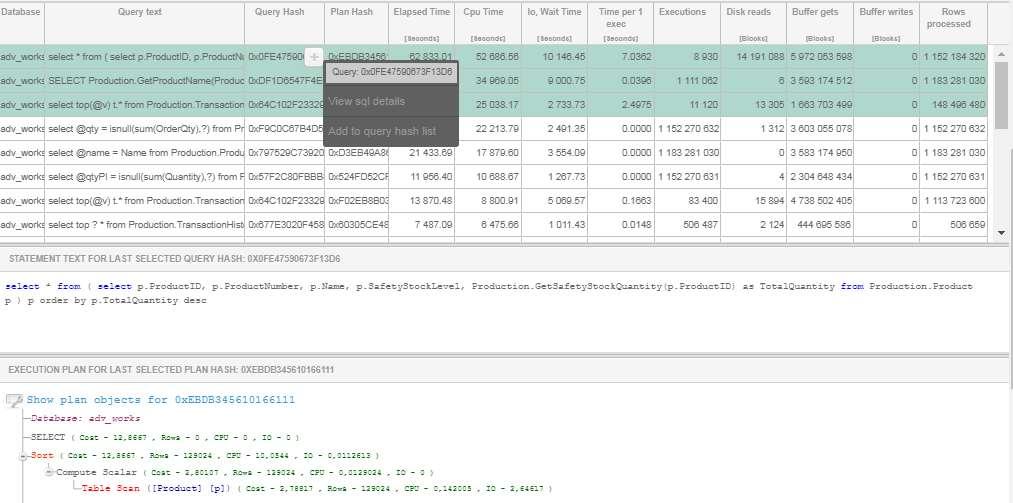Viewport: 1013px width, 503px height.
Task: Collapse the Compute Scalar plan node
Action: pos(50,473)
